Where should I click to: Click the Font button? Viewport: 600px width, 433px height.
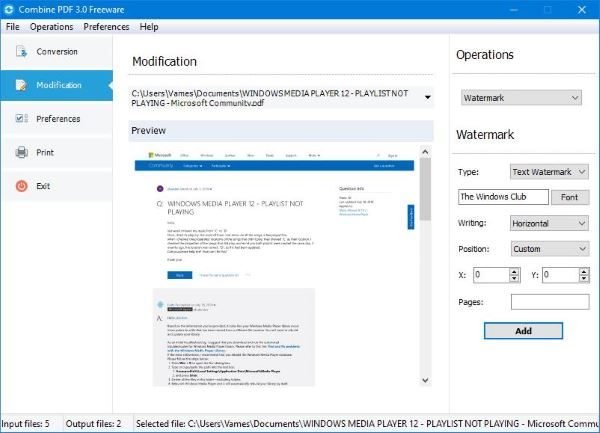click(x=570, y=197)
